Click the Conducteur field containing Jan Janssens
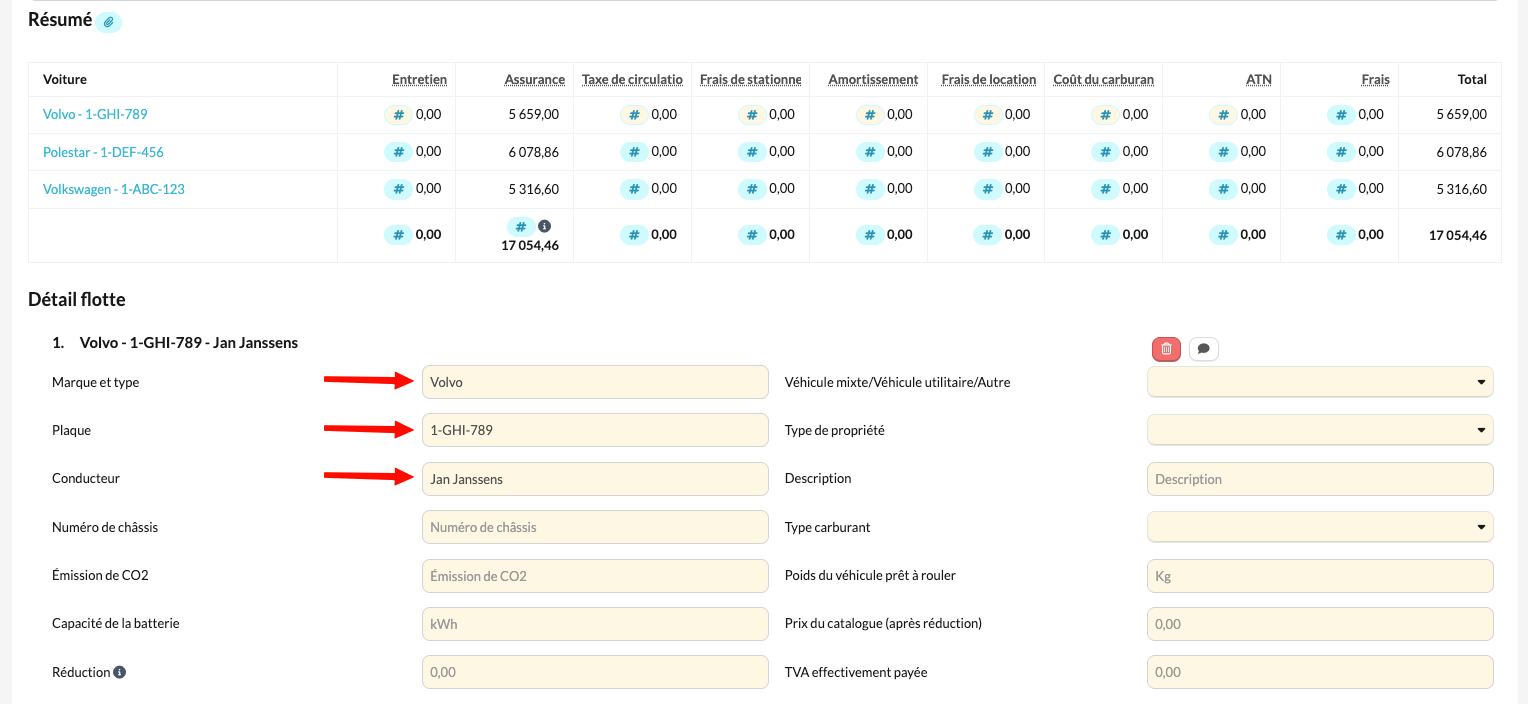 [x=595, y=479]
